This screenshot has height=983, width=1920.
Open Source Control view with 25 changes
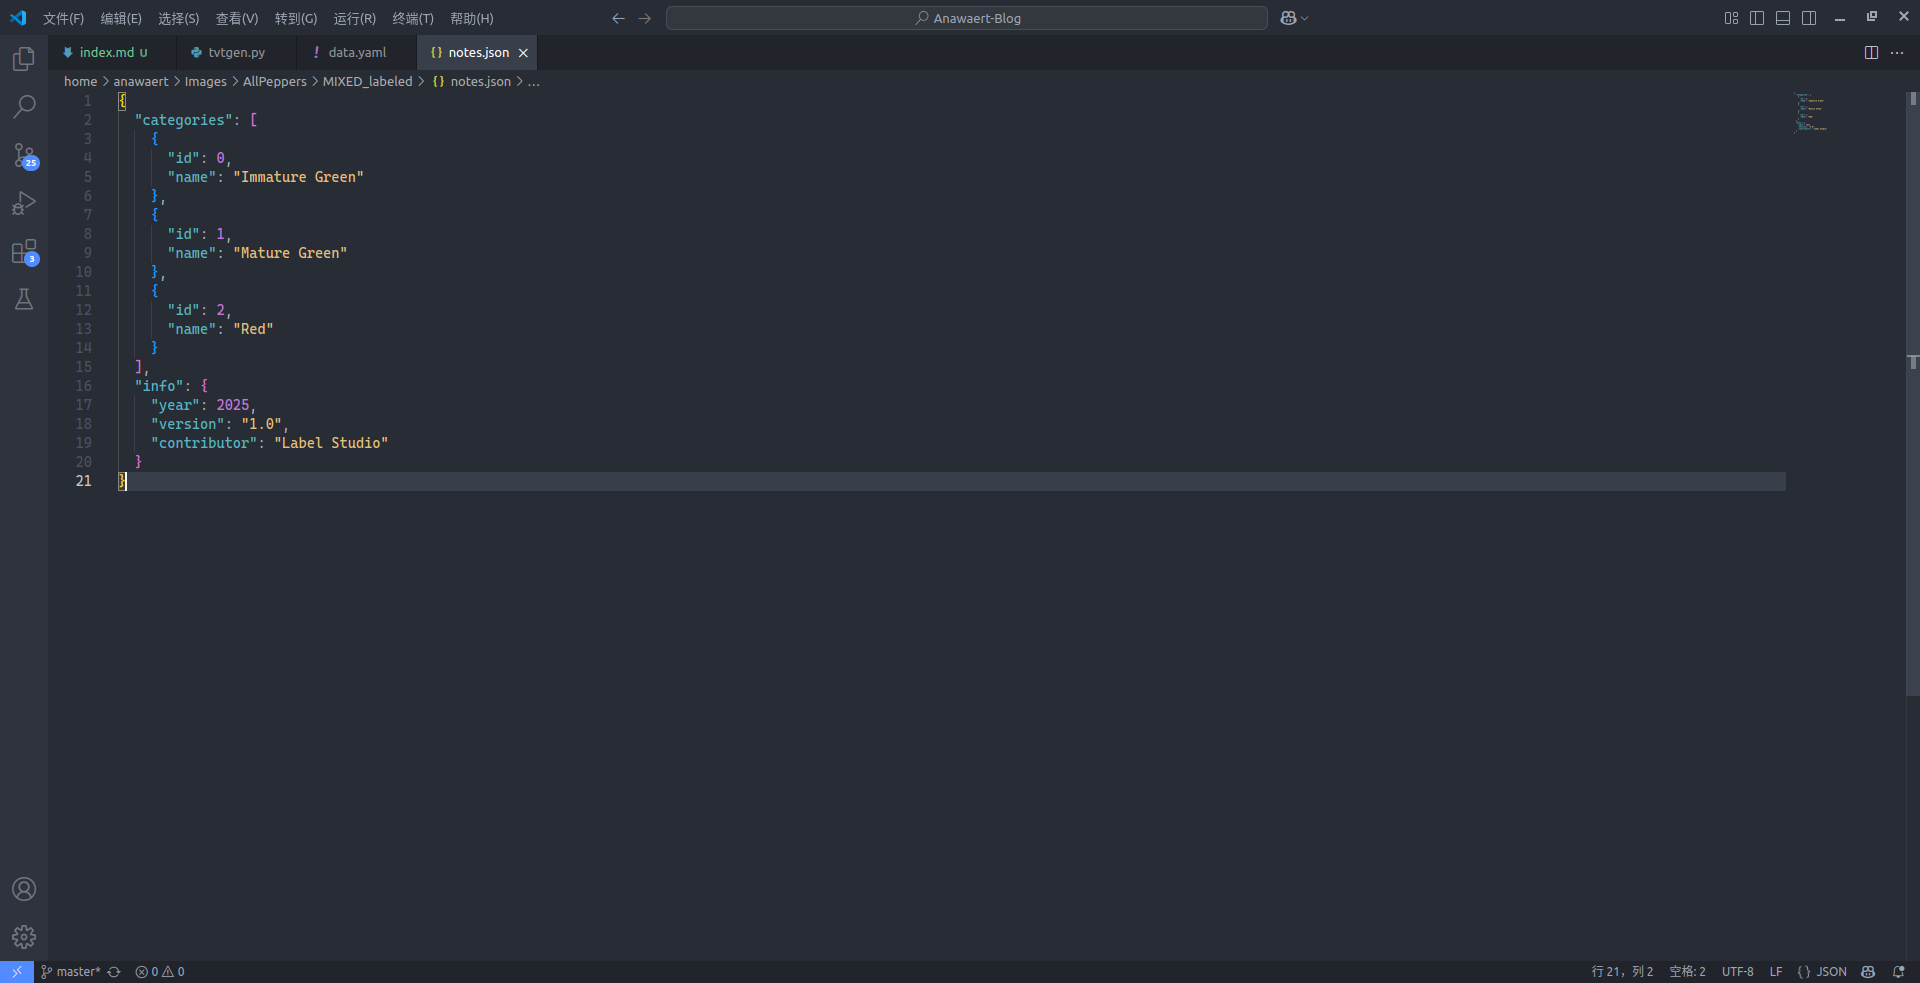pyautogui.click(x=24, y=155)
